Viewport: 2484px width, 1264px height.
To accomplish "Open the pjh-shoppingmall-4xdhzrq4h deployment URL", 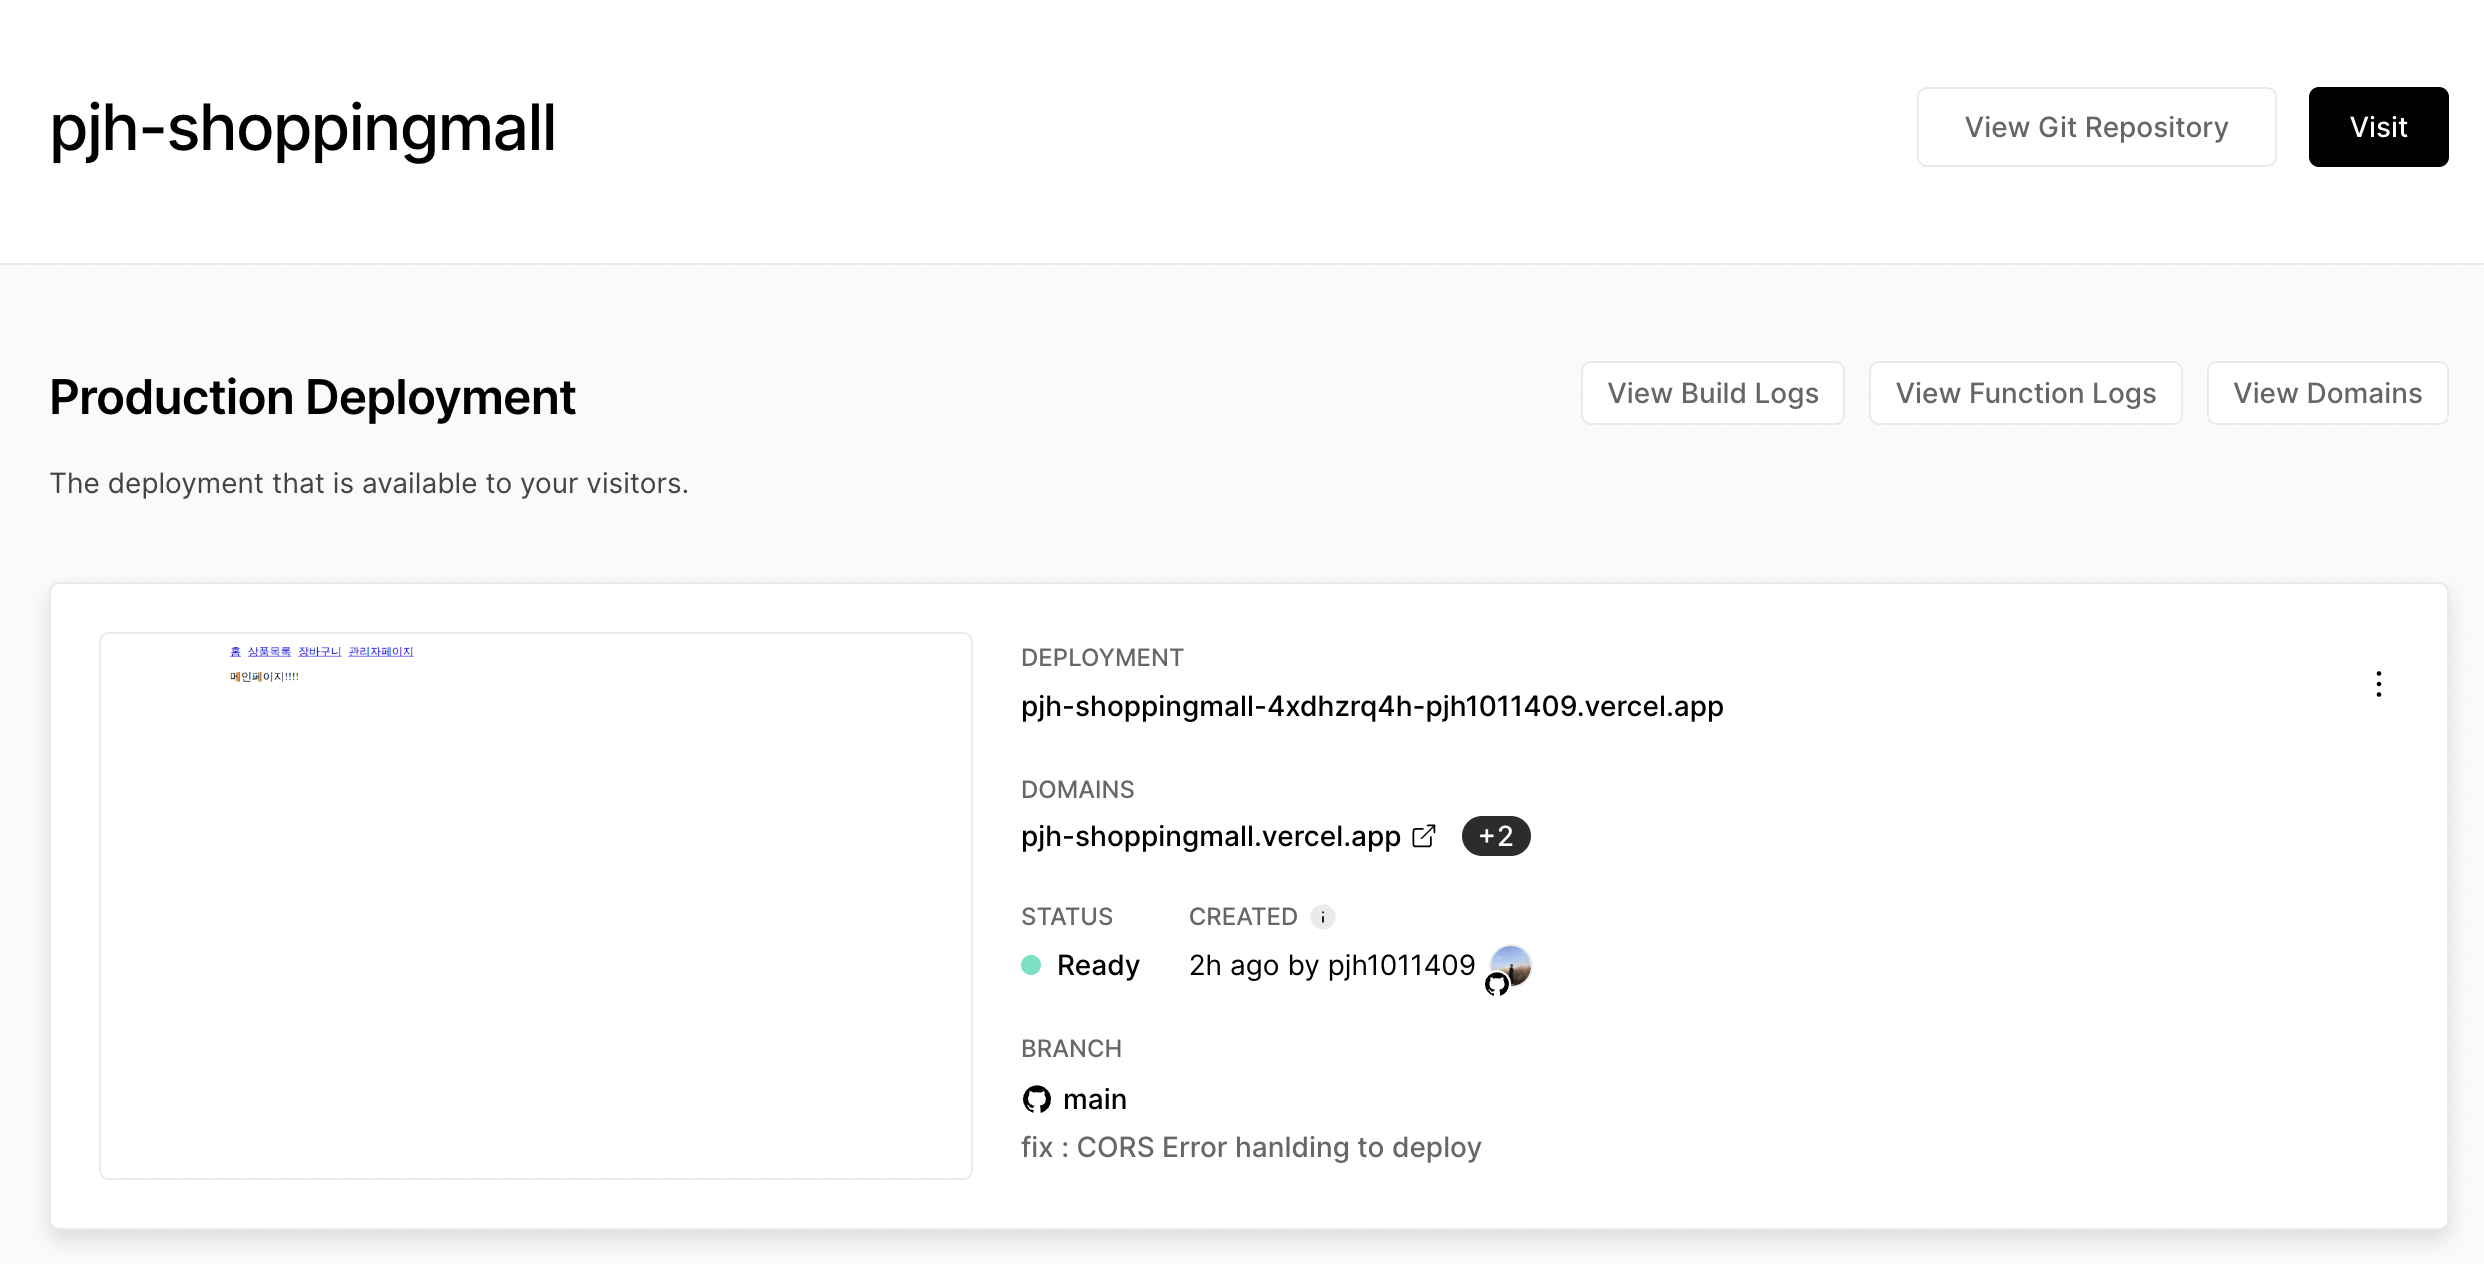I will (1372, 706).
